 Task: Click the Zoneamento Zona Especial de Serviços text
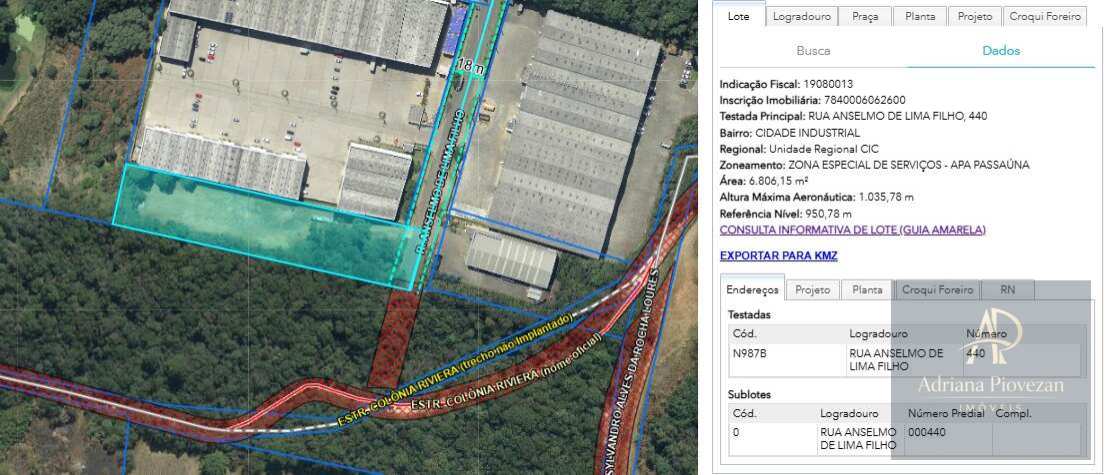pyautogui.click(x=908, y=164)
